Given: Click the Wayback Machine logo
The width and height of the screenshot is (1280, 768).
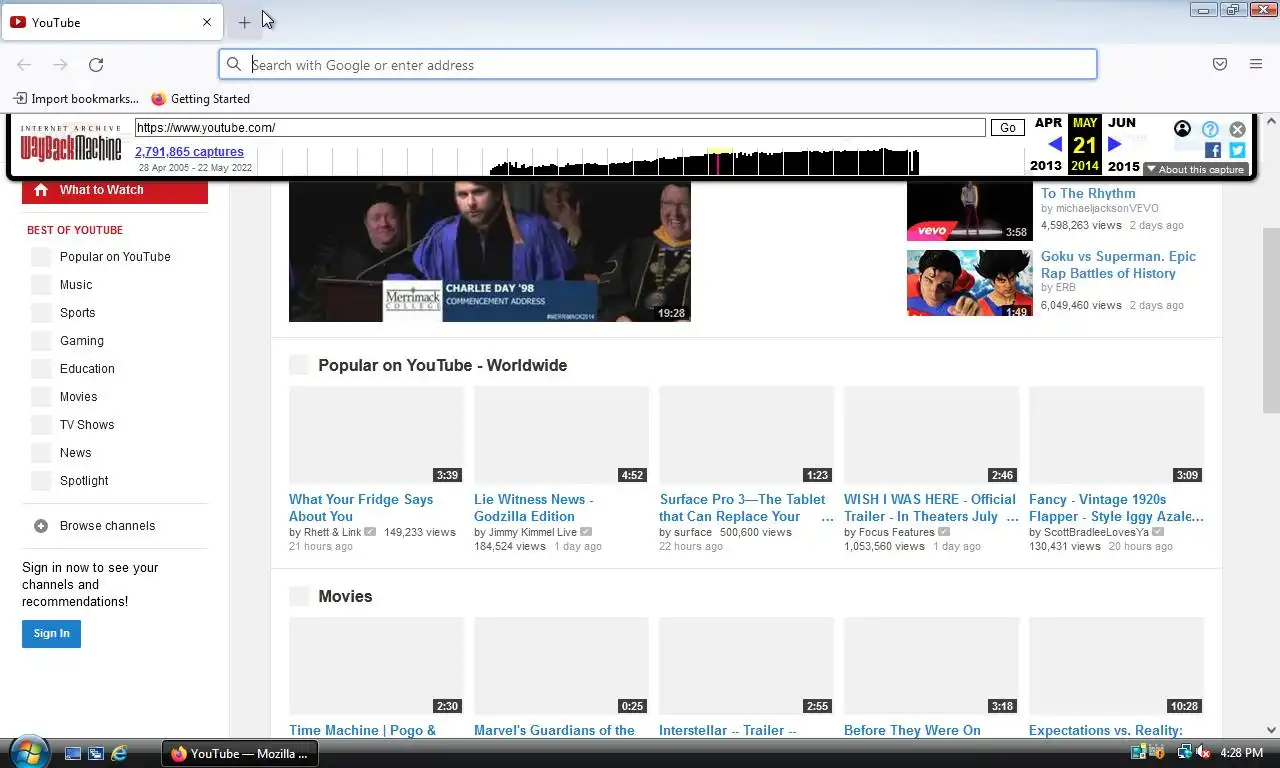Looking at the screenshot, I should [x=71, y=144].
